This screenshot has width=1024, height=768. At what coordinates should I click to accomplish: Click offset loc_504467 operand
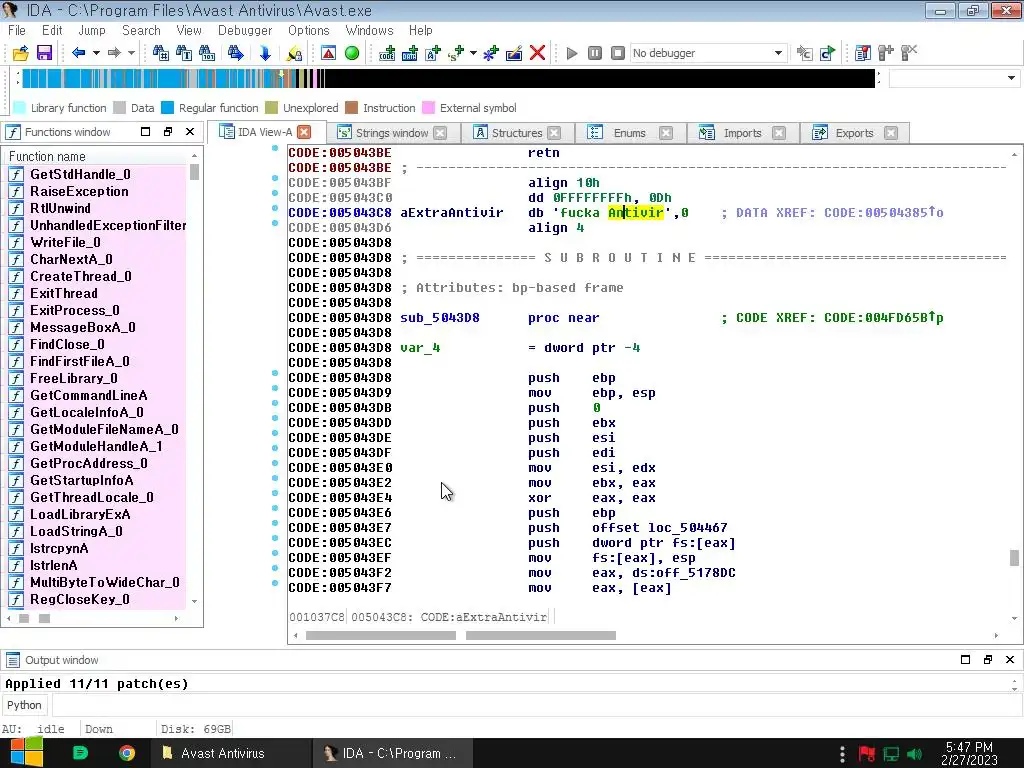click(660, 527)
